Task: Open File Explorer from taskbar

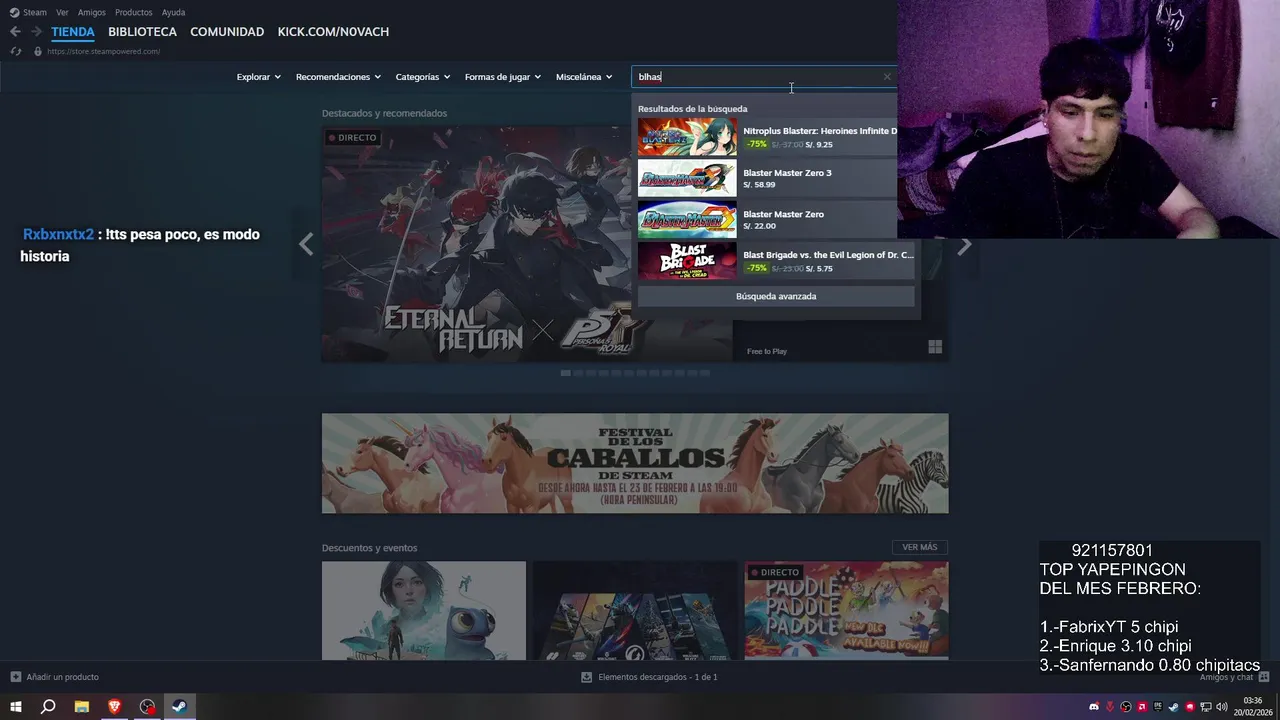Action: (82, 707)
